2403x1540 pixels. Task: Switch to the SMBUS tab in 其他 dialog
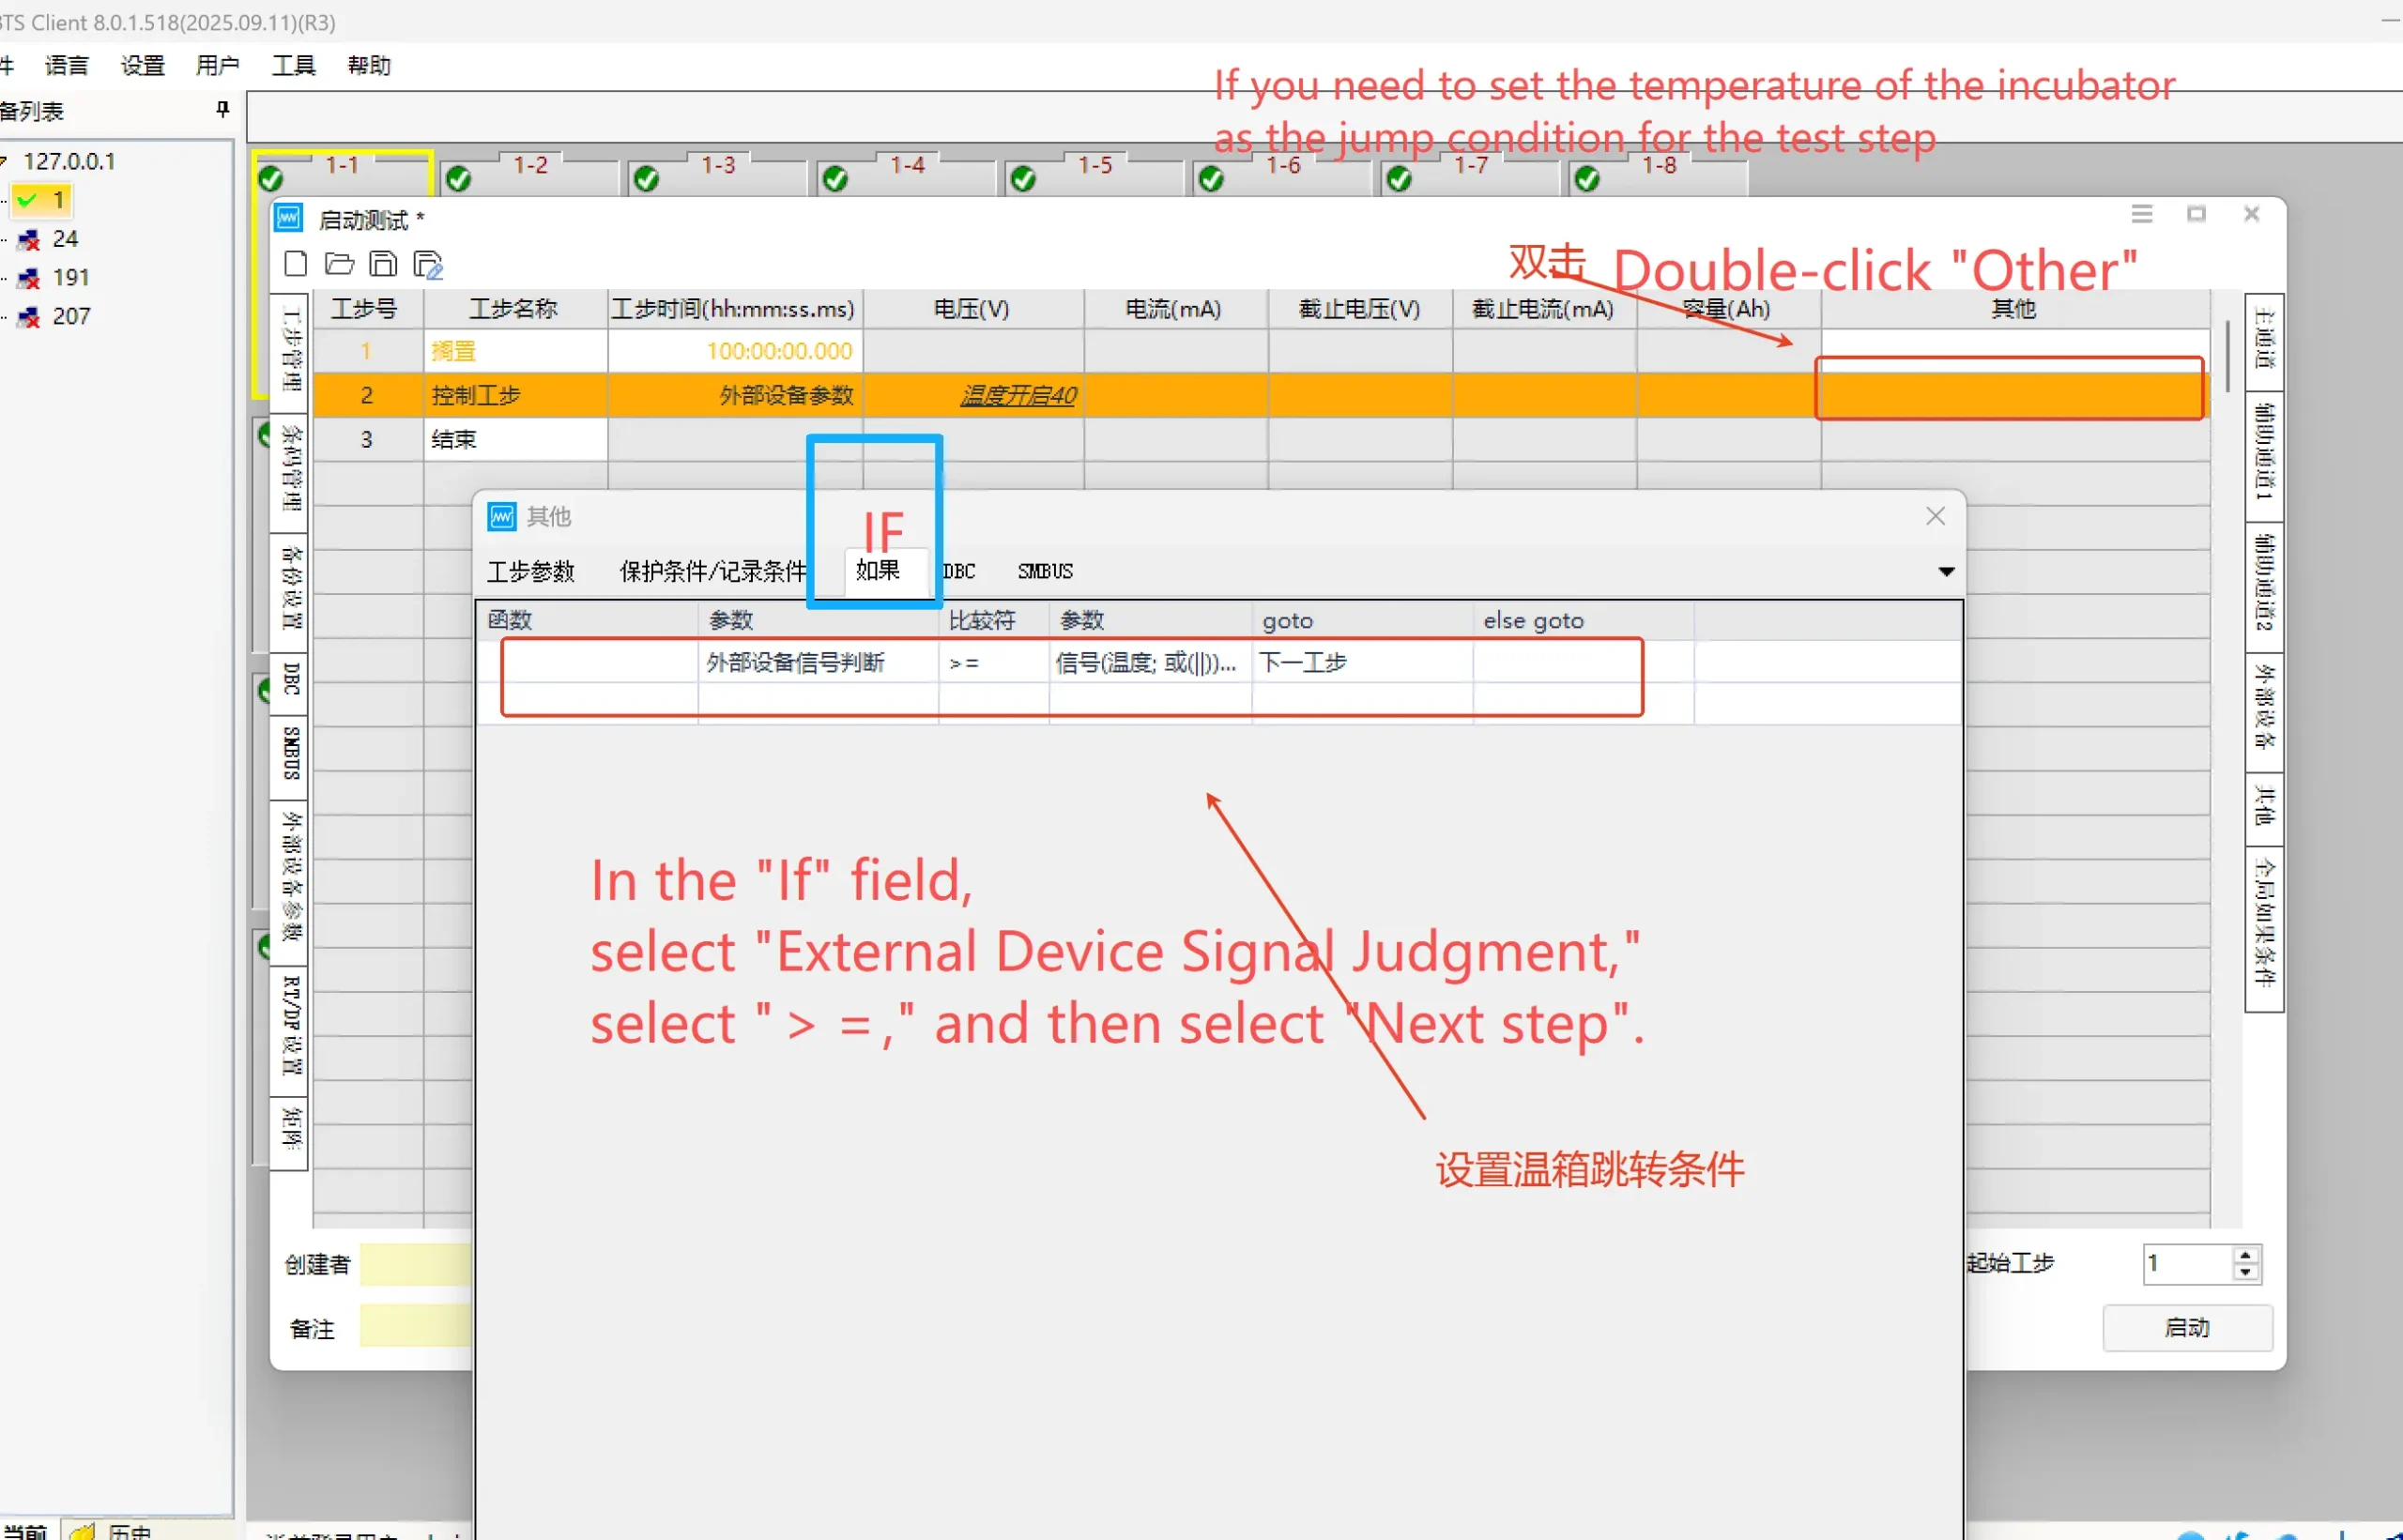(1045, 572)
